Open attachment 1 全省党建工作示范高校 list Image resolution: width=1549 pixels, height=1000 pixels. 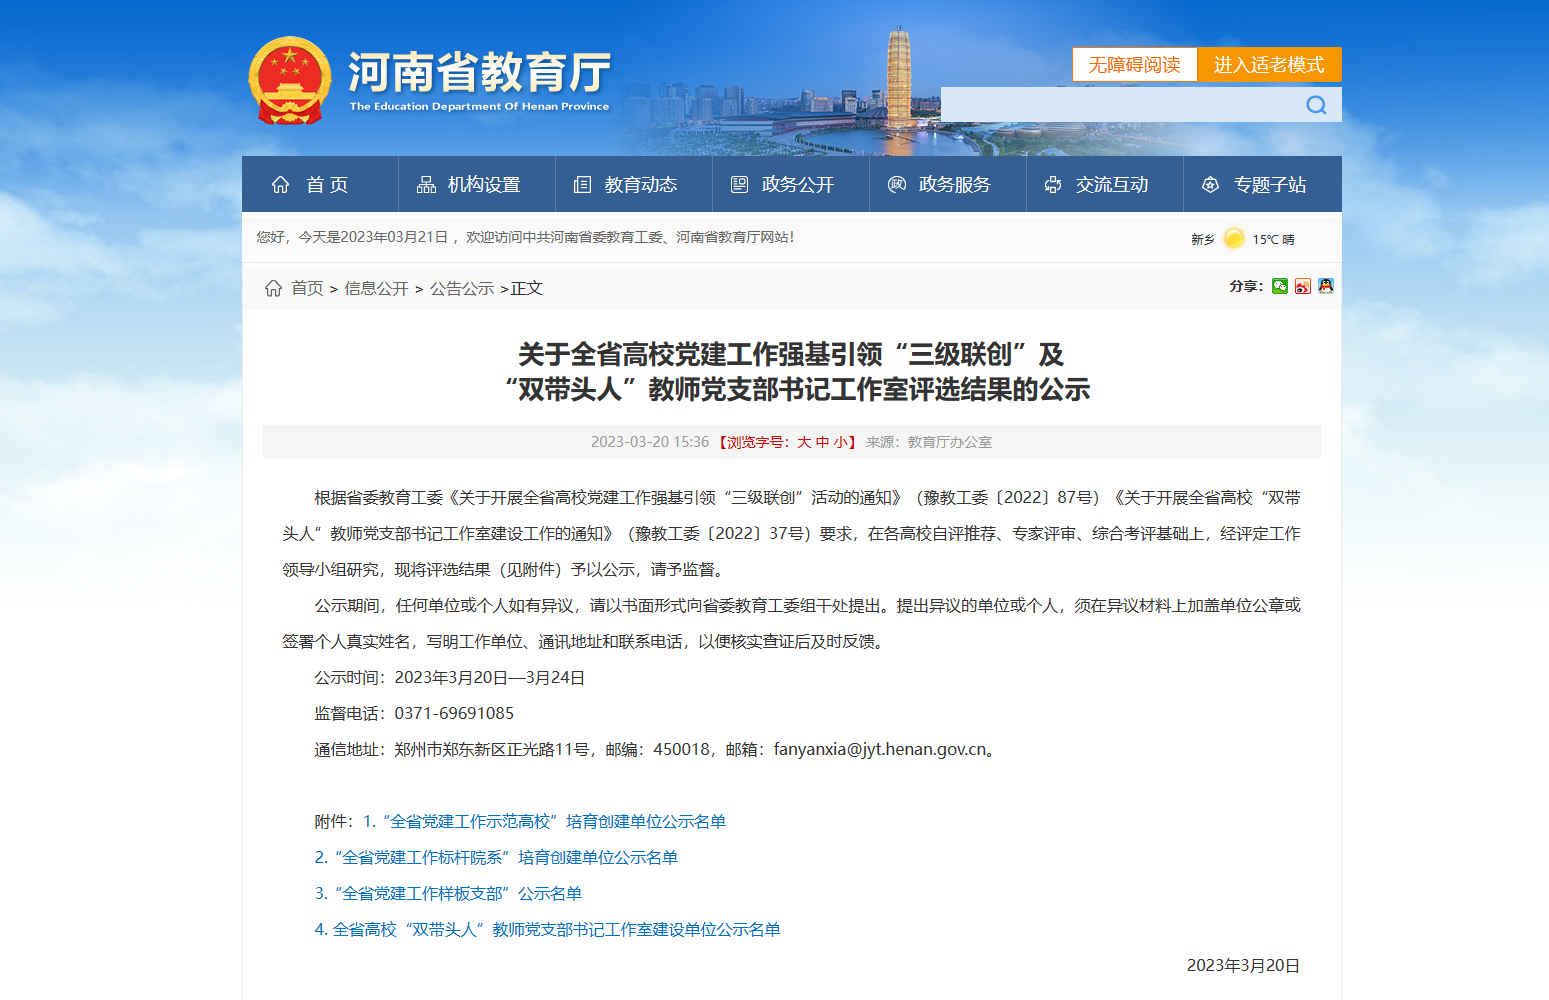pos(544,821)
